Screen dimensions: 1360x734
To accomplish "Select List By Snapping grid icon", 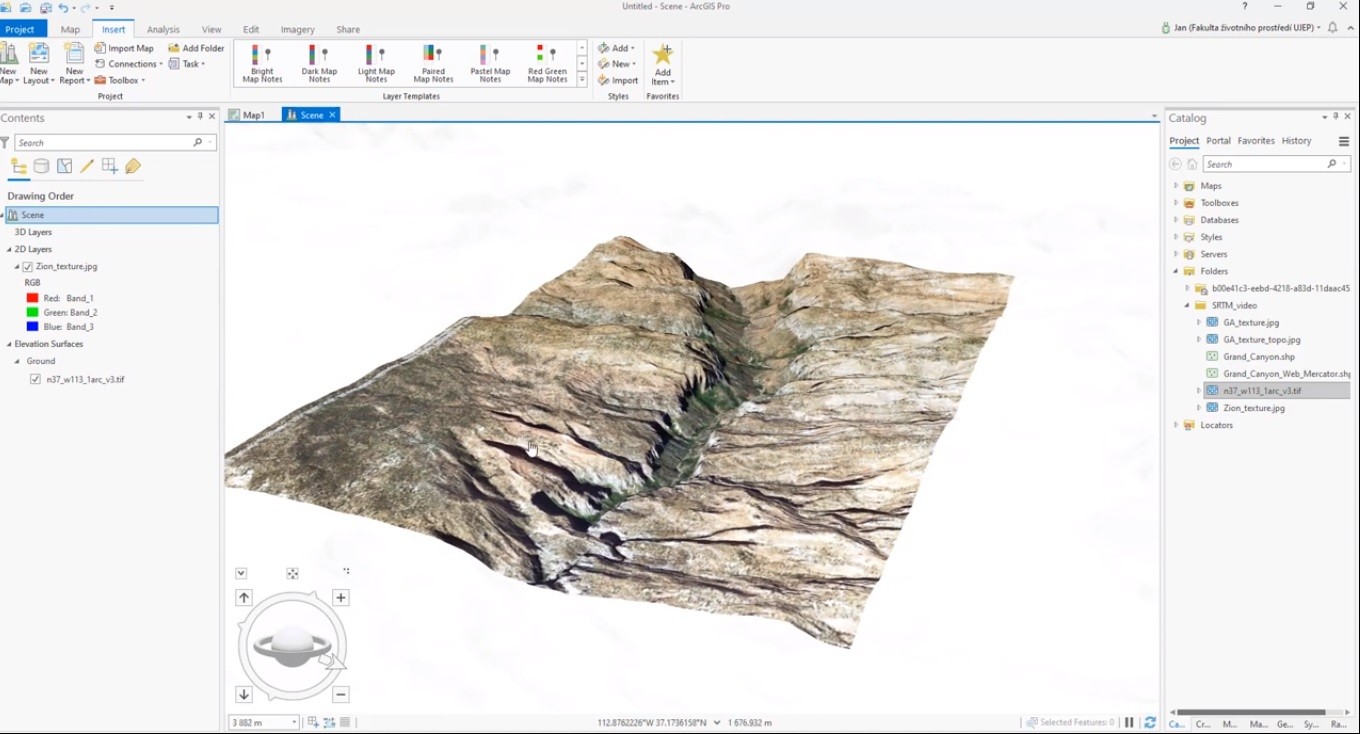I will (110, 167).
